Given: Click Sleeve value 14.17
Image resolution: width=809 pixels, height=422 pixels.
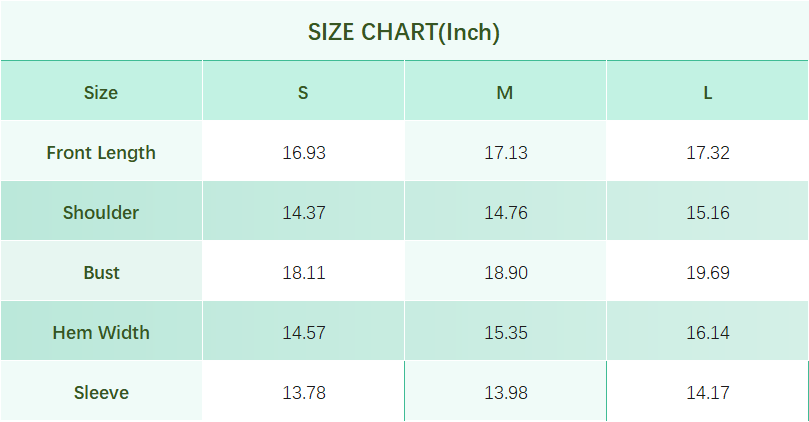Looking at the screenshot, I should point(708,393).
